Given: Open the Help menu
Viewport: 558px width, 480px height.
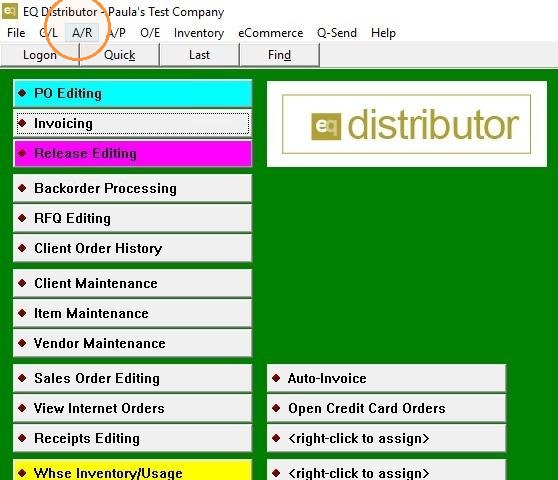Looking at the screenshot, I should click(x=383, y=33).
